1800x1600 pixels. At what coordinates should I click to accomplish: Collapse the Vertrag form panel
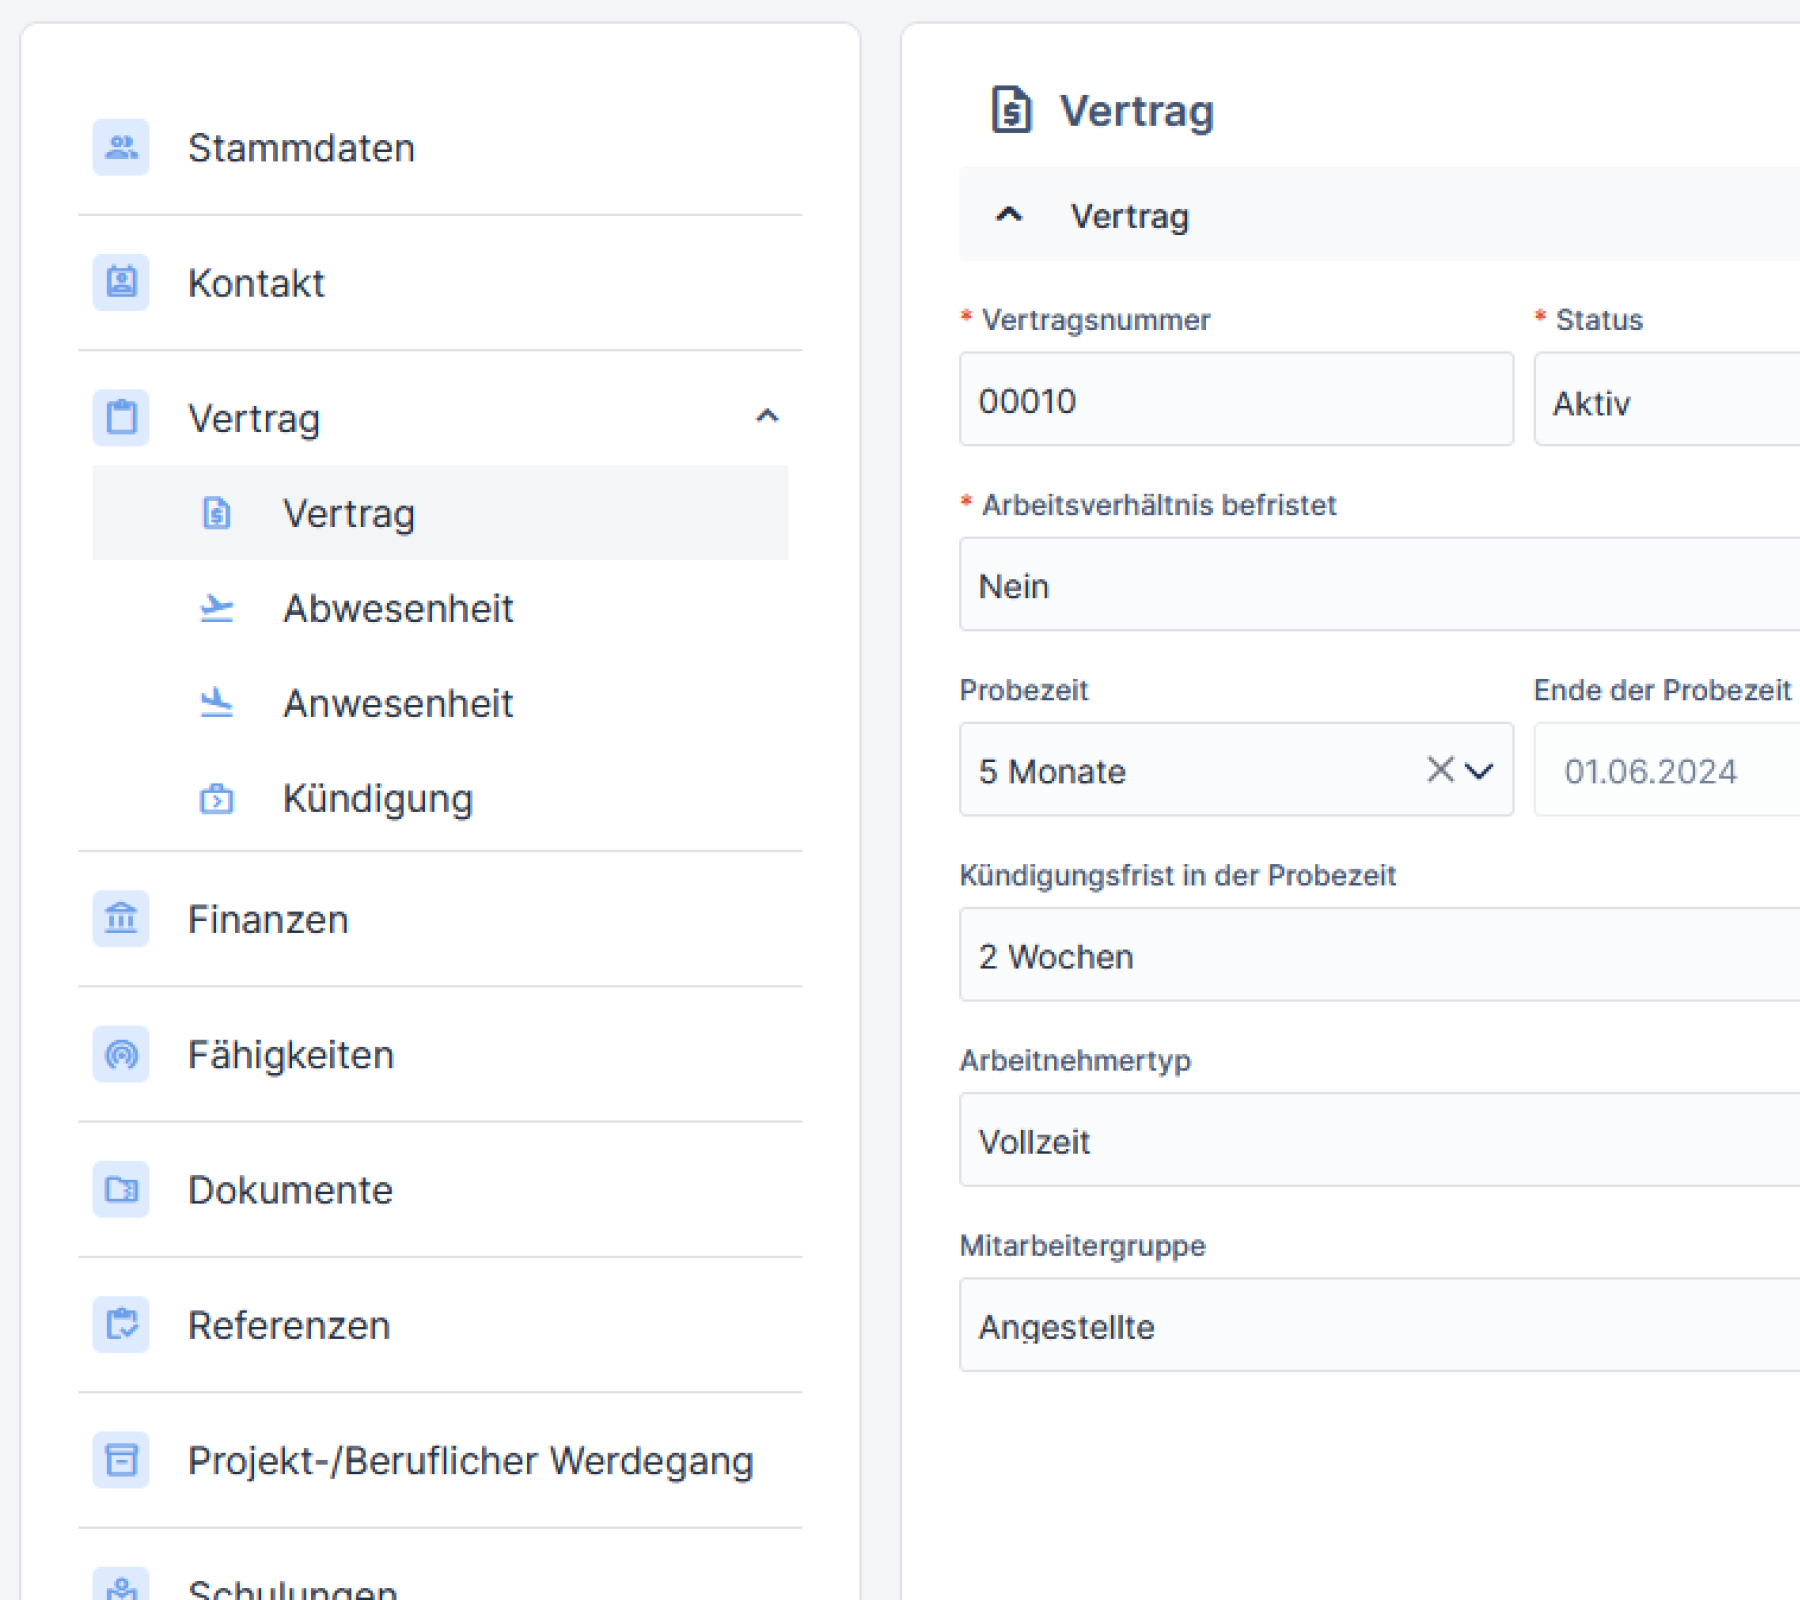(x=1009, y=215)
